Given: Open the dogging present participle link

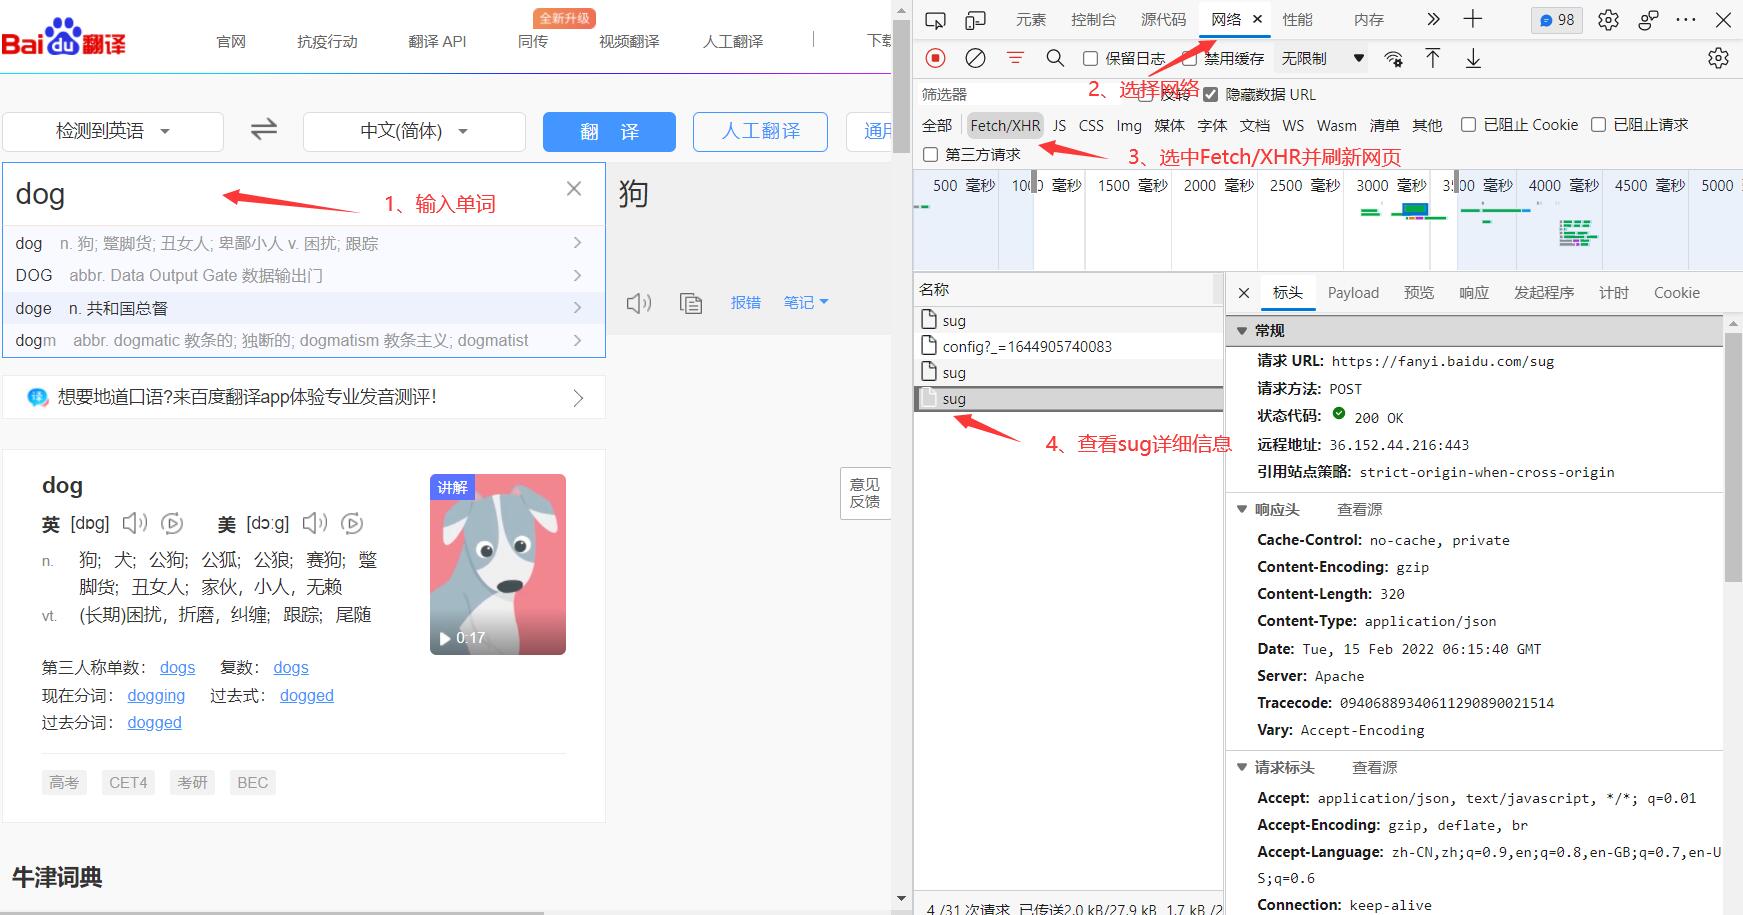Looking at the screenshot, I should [x=156, y=695].
